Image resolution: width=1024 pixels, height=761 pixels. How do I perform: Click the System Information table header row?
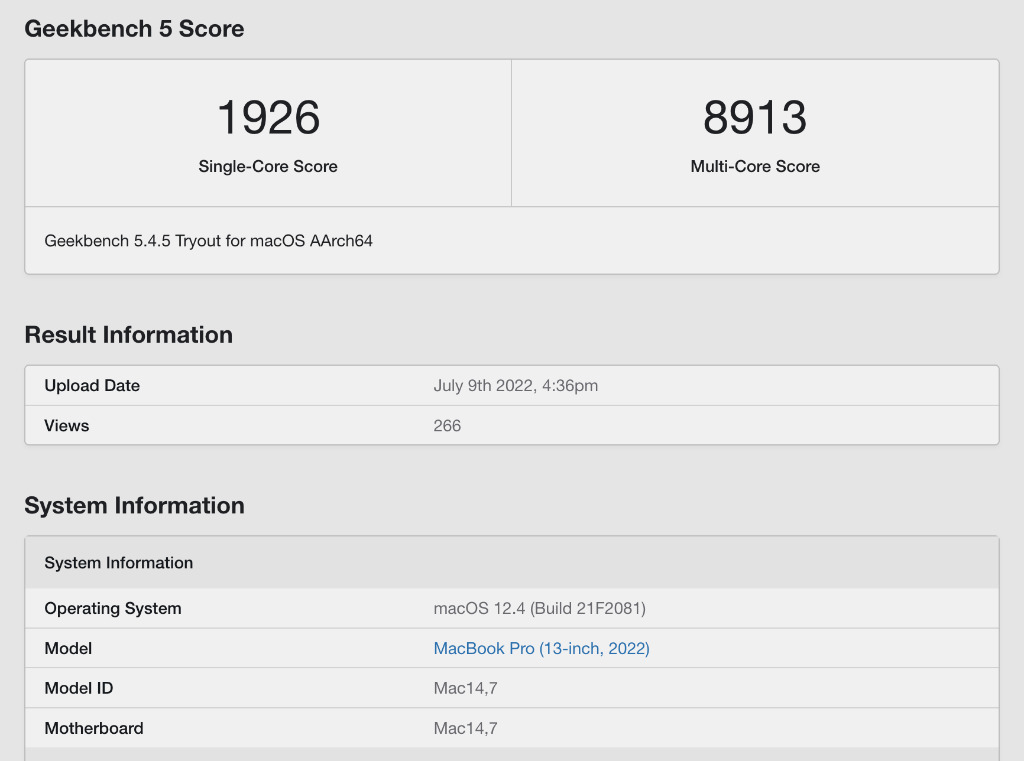click(512, 563)
